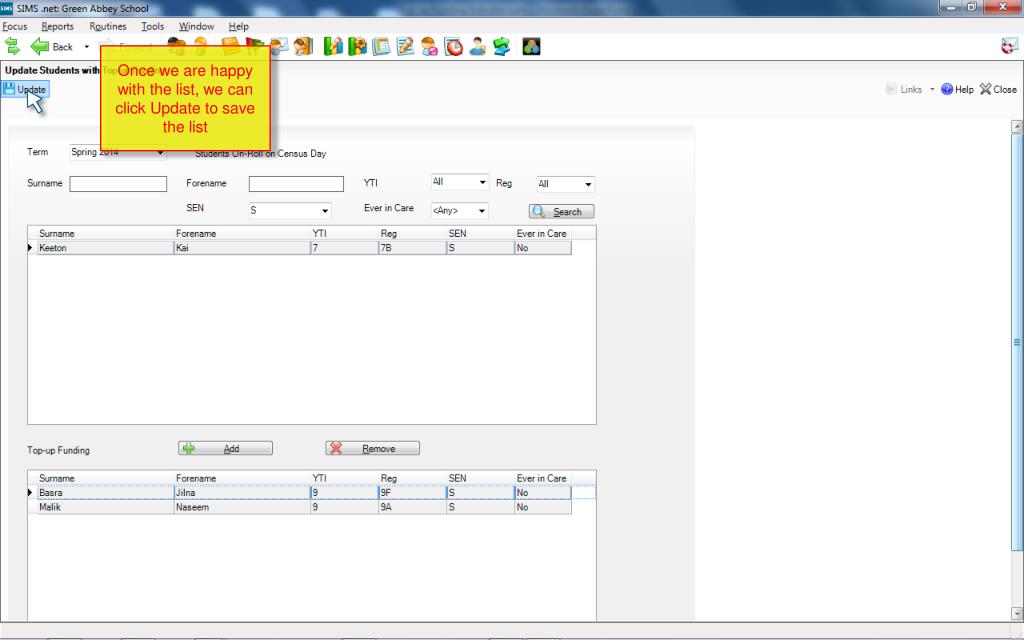Click the blue person toolbar icon
The height and width of the screenshot is (640, 1024).
coord(477,46)
